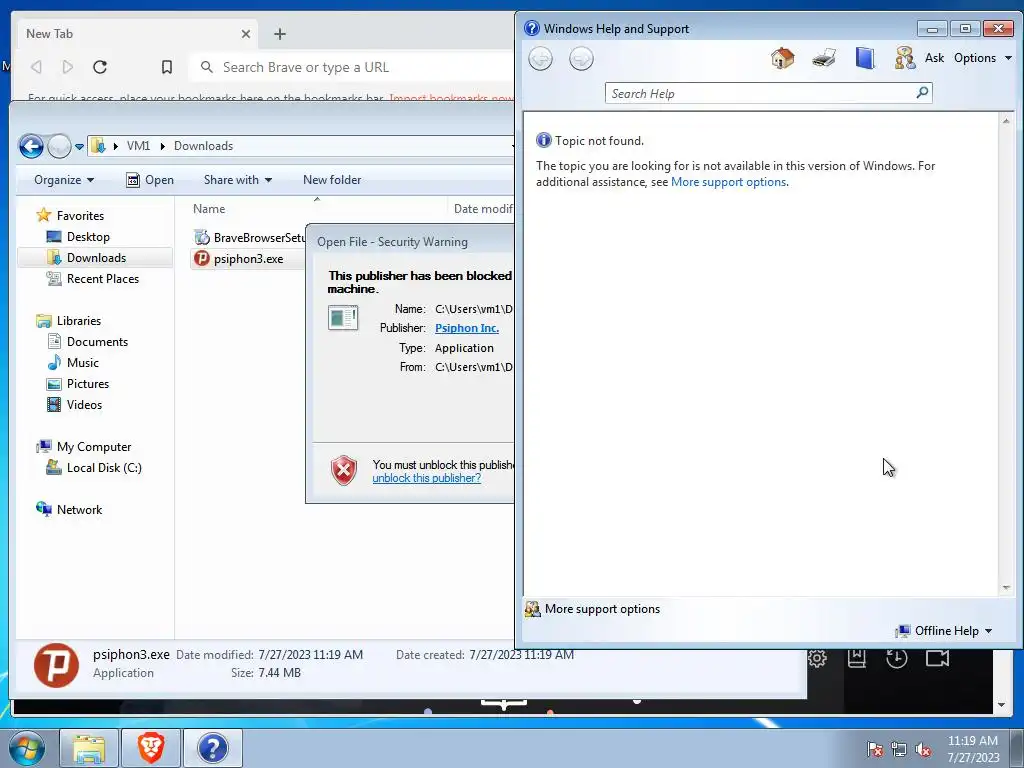The height and width of the screenshot is (768, 1024).
Task: Click the Open button in Explorer toolbar
Action: pyautogui.click(x=150, y=180)
